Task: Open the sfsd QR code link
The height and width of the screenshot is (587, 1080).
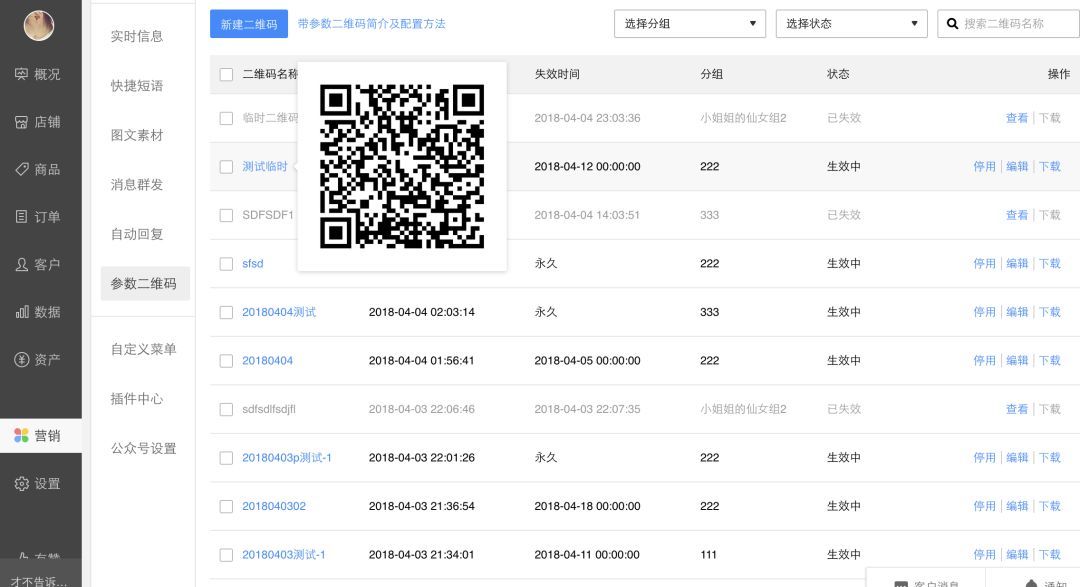Action: (x=253, y=264)
